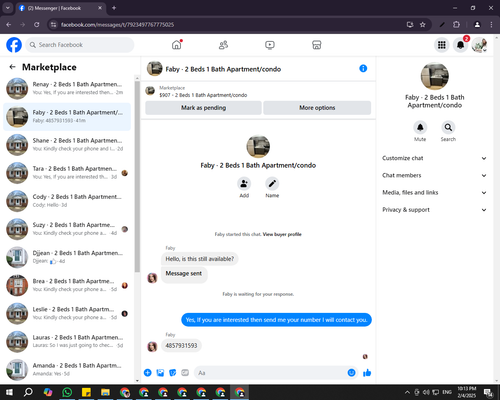Select the Messenger | Facebook browser tab
Screen dimensions: 500x400
(x=61, y=8)
